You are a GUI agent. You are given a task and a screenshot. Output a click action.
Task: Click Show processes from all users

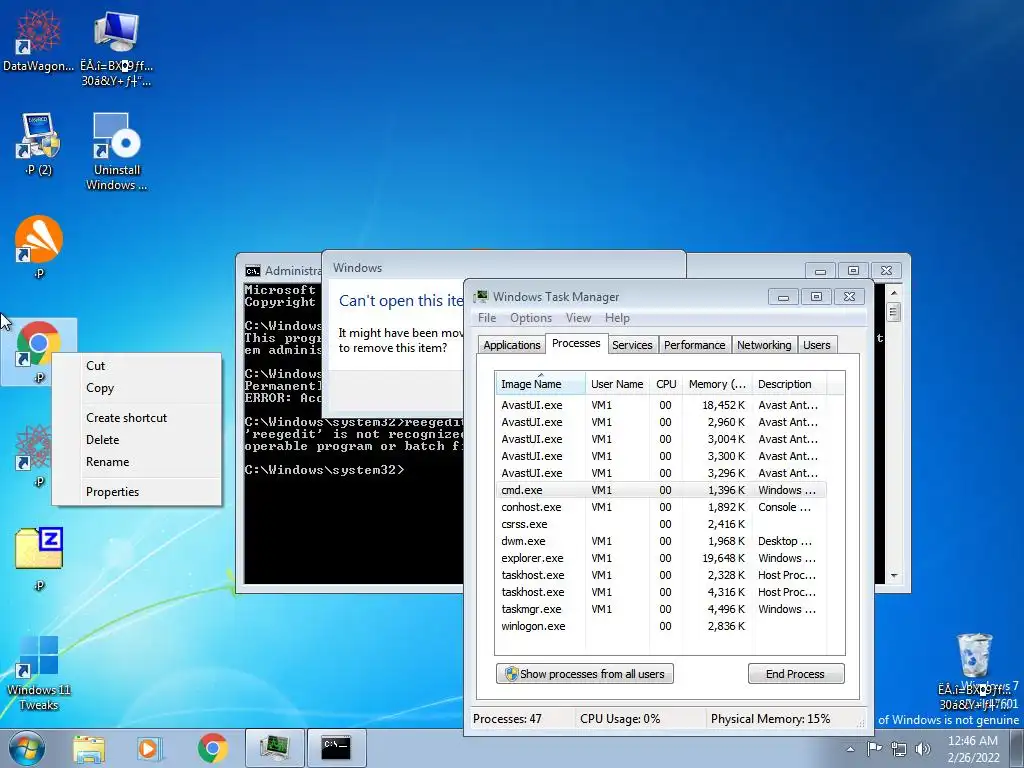click(584, 674)
